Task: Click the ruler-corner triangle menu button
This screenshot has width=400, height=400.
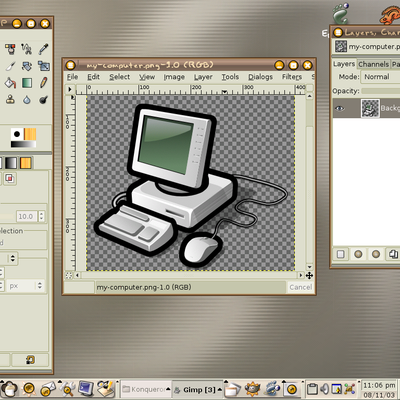Action: 70,89
